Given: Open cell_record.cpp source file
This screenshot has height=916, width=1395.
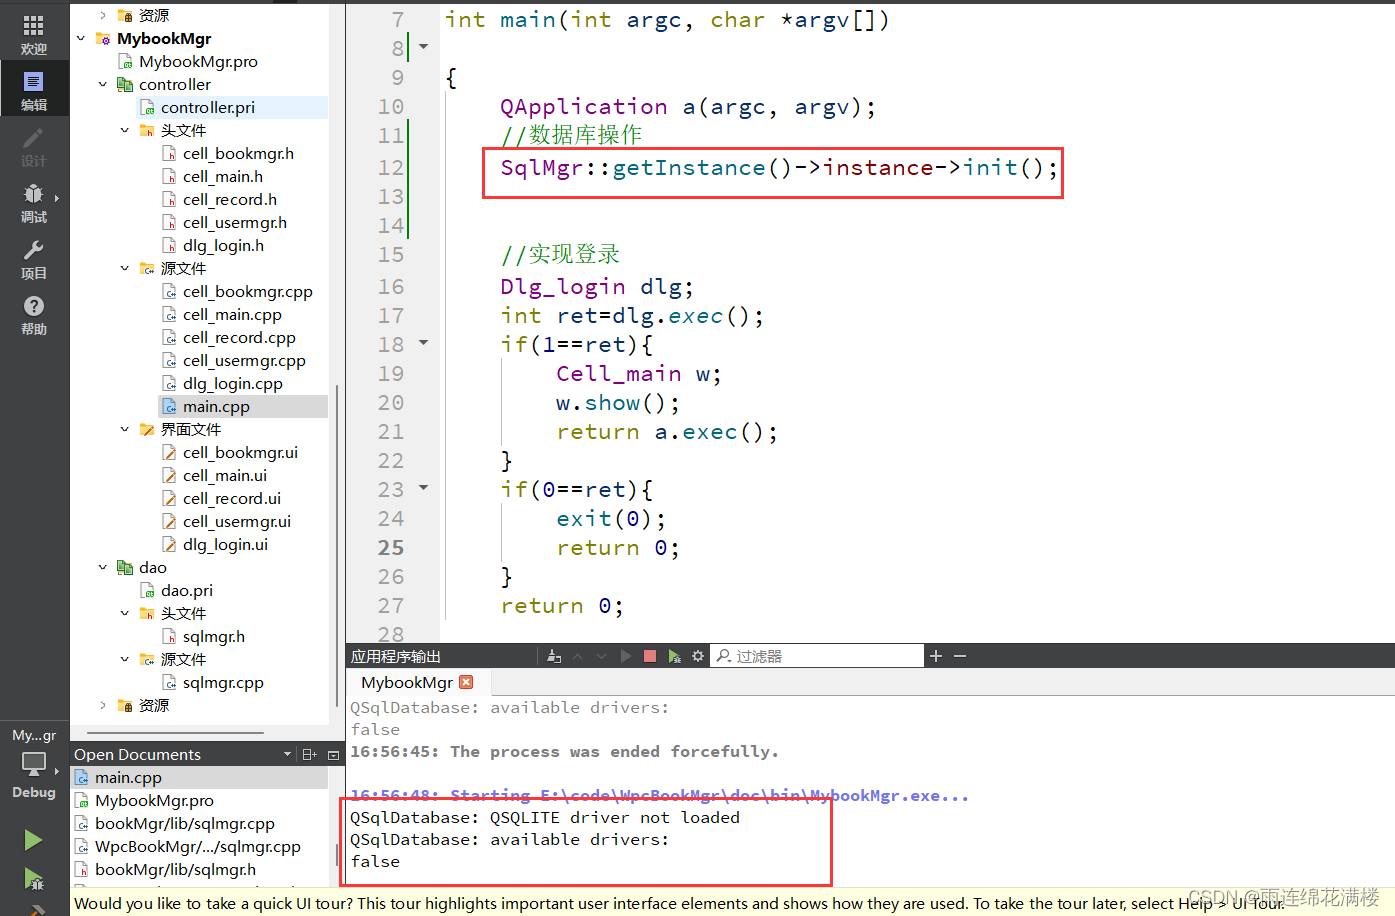Looking at the screenshot, I should [239, 337].
